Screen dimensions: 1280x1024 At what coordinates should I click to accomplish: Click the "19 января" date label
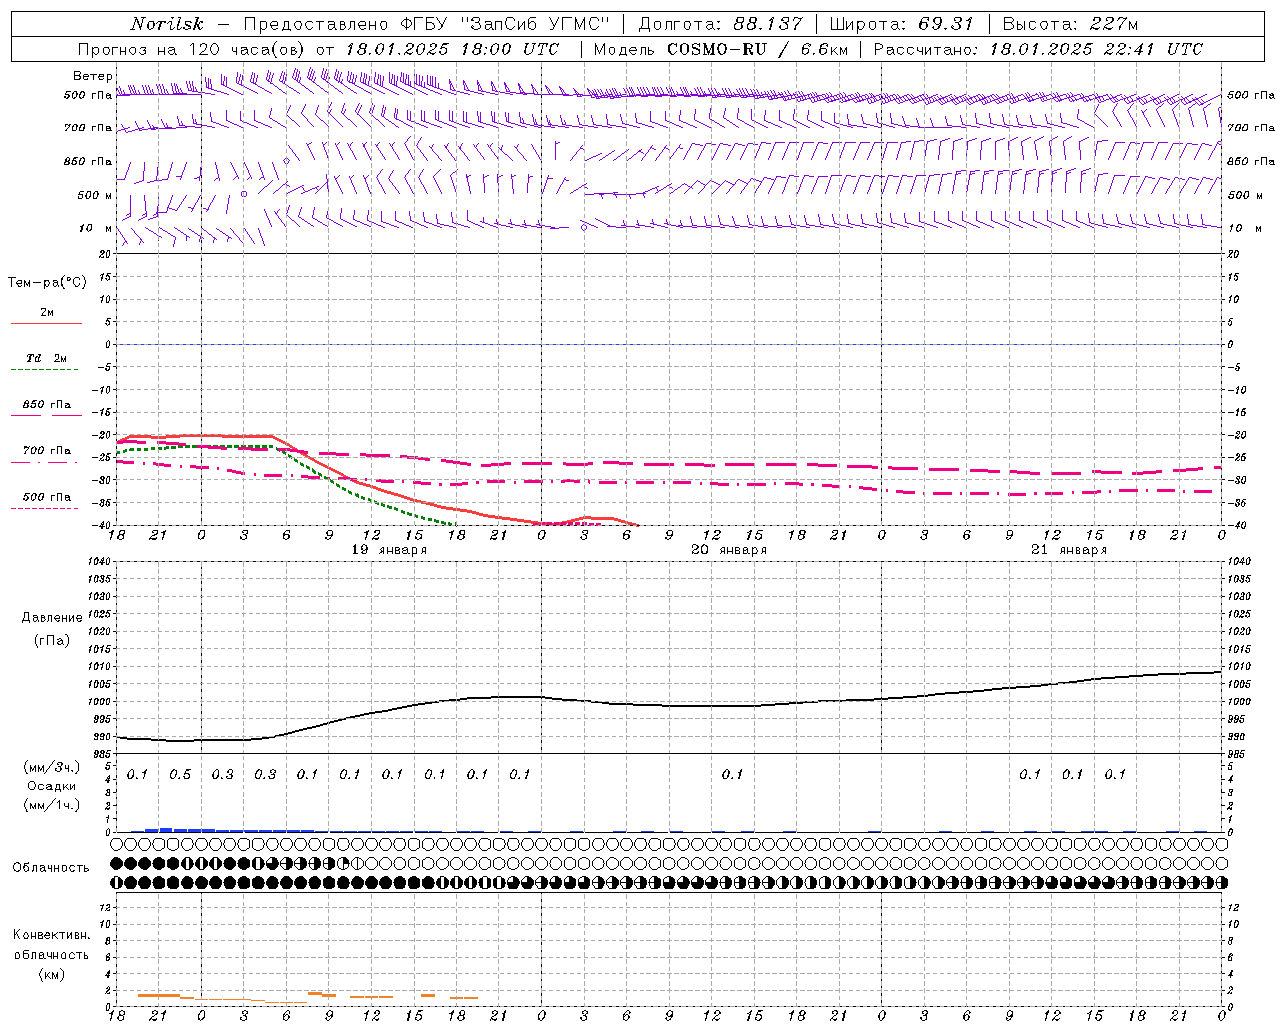[389, 550]
